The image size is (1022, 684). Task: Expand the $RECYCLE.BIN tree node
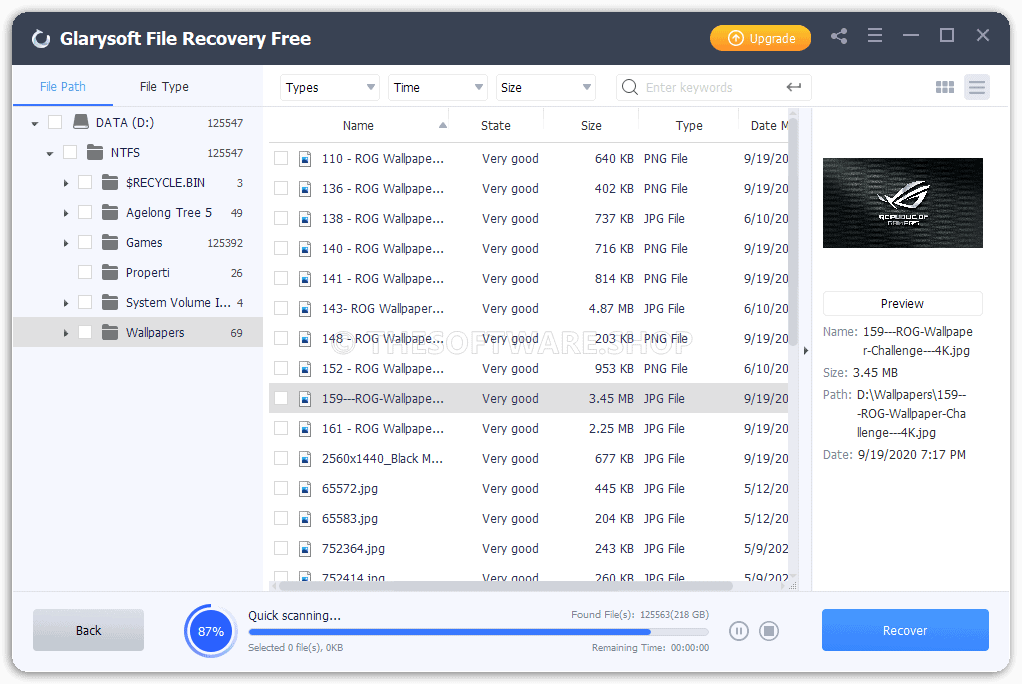65,183
